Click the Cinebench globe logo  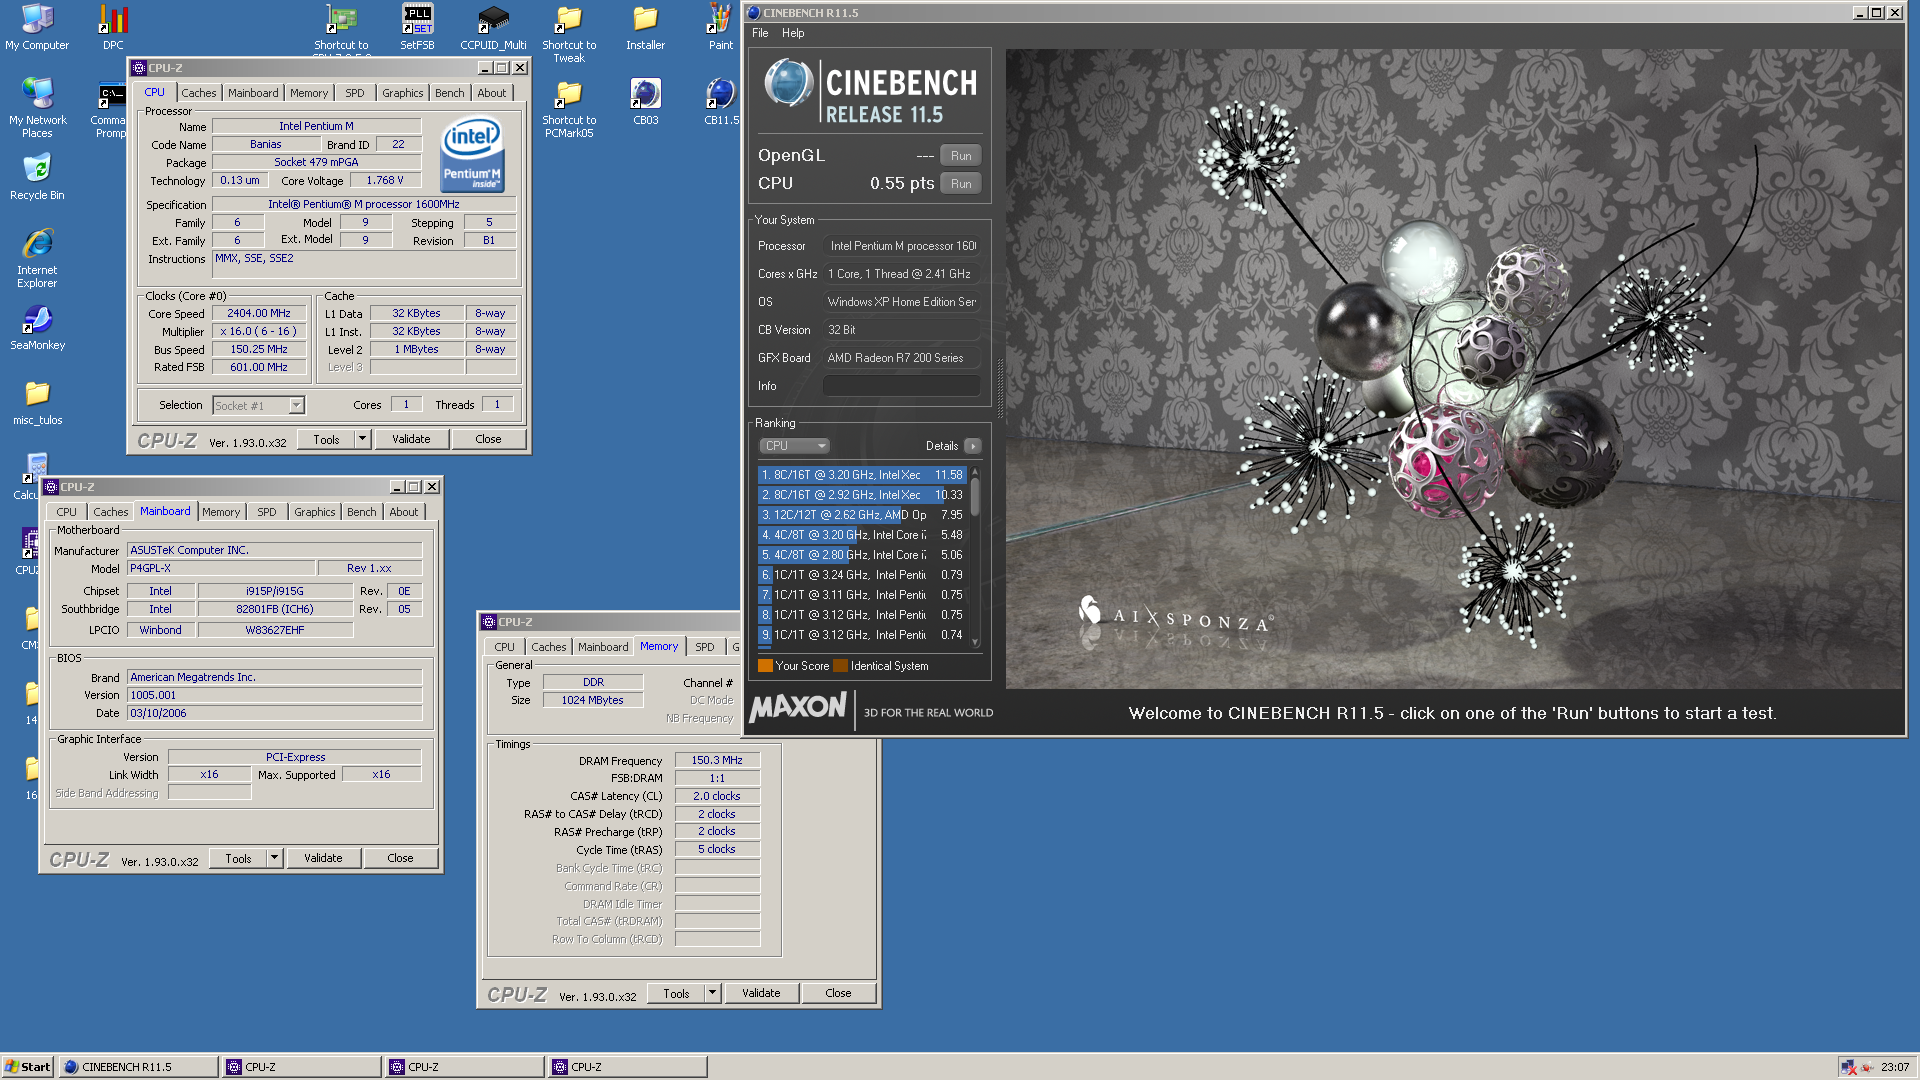(x=789, y=83)
